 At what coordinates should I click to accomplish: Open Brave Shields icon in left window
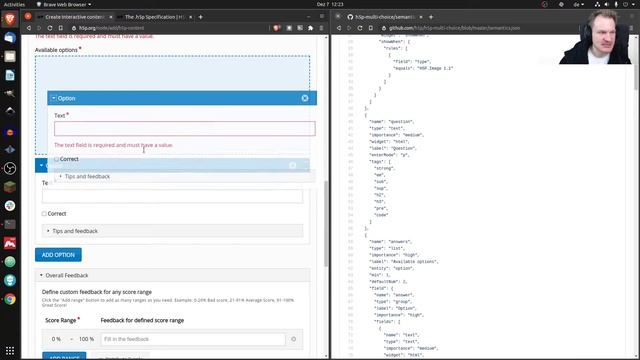pyautogui.click(x=277, y=28)
